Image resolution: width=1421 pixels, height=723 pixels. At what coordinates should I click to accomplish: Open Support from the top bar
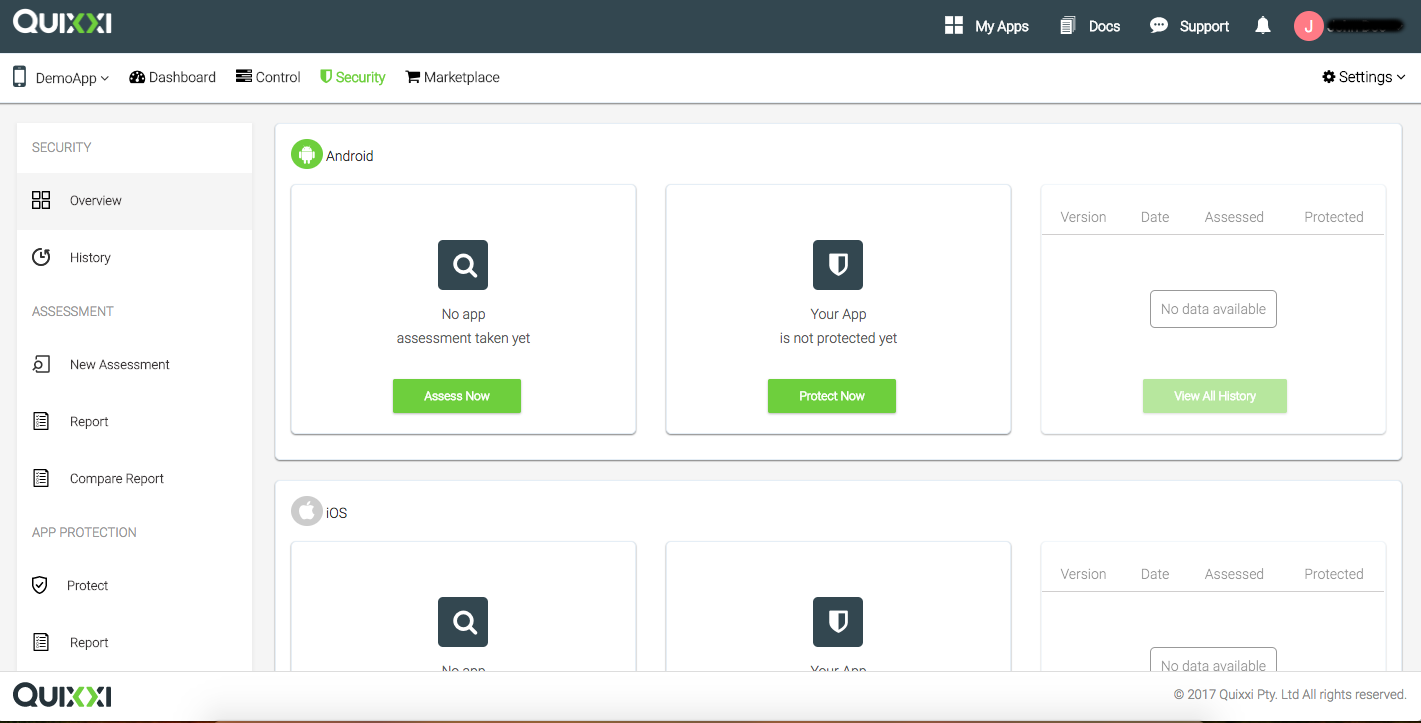coord(1189,26)
